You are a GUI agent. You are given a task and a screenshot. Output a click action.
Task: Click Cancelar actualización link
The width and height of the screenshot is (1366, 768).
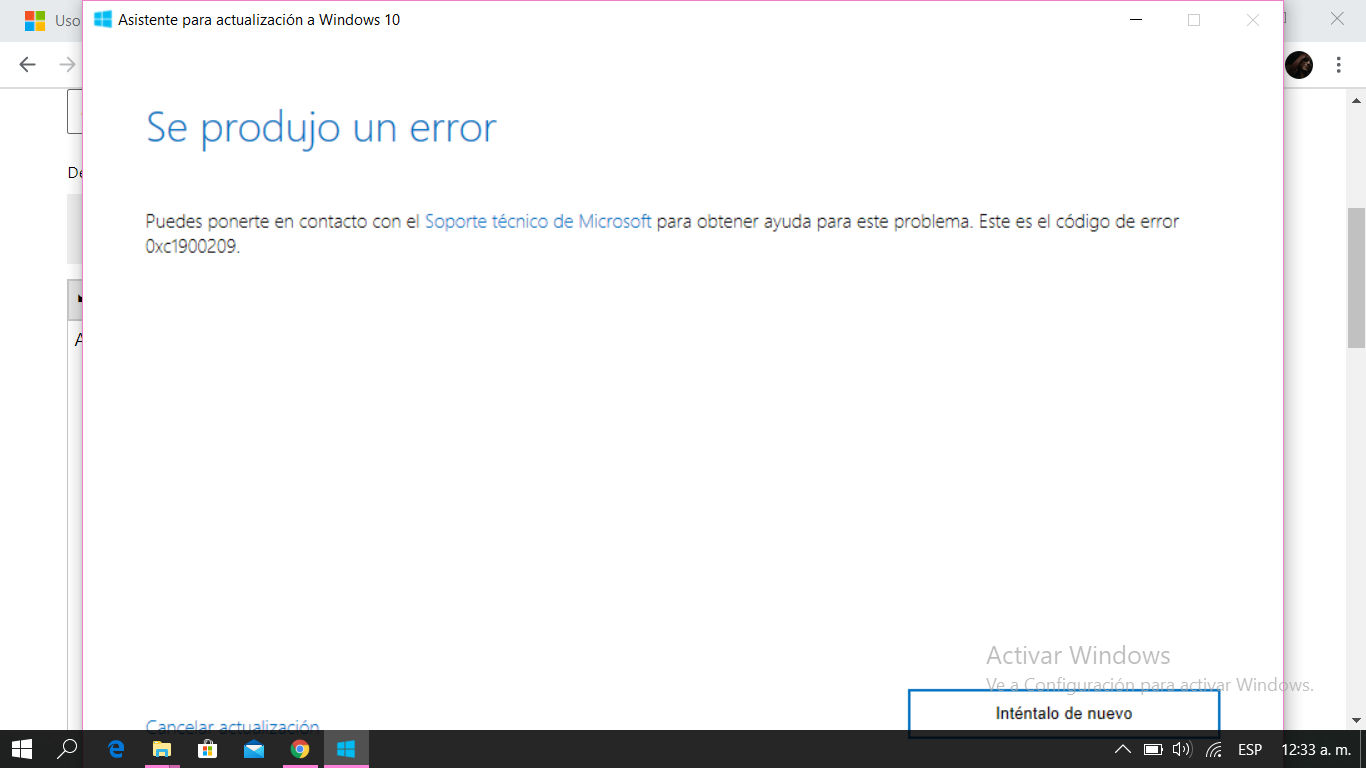tap(232, 725)
